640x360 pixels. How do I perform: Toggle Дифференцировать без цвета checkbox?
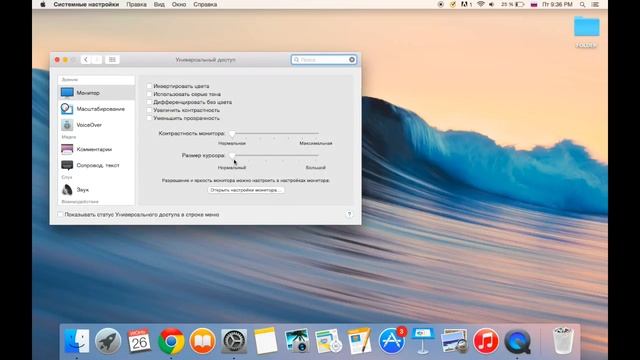point(149,102)
